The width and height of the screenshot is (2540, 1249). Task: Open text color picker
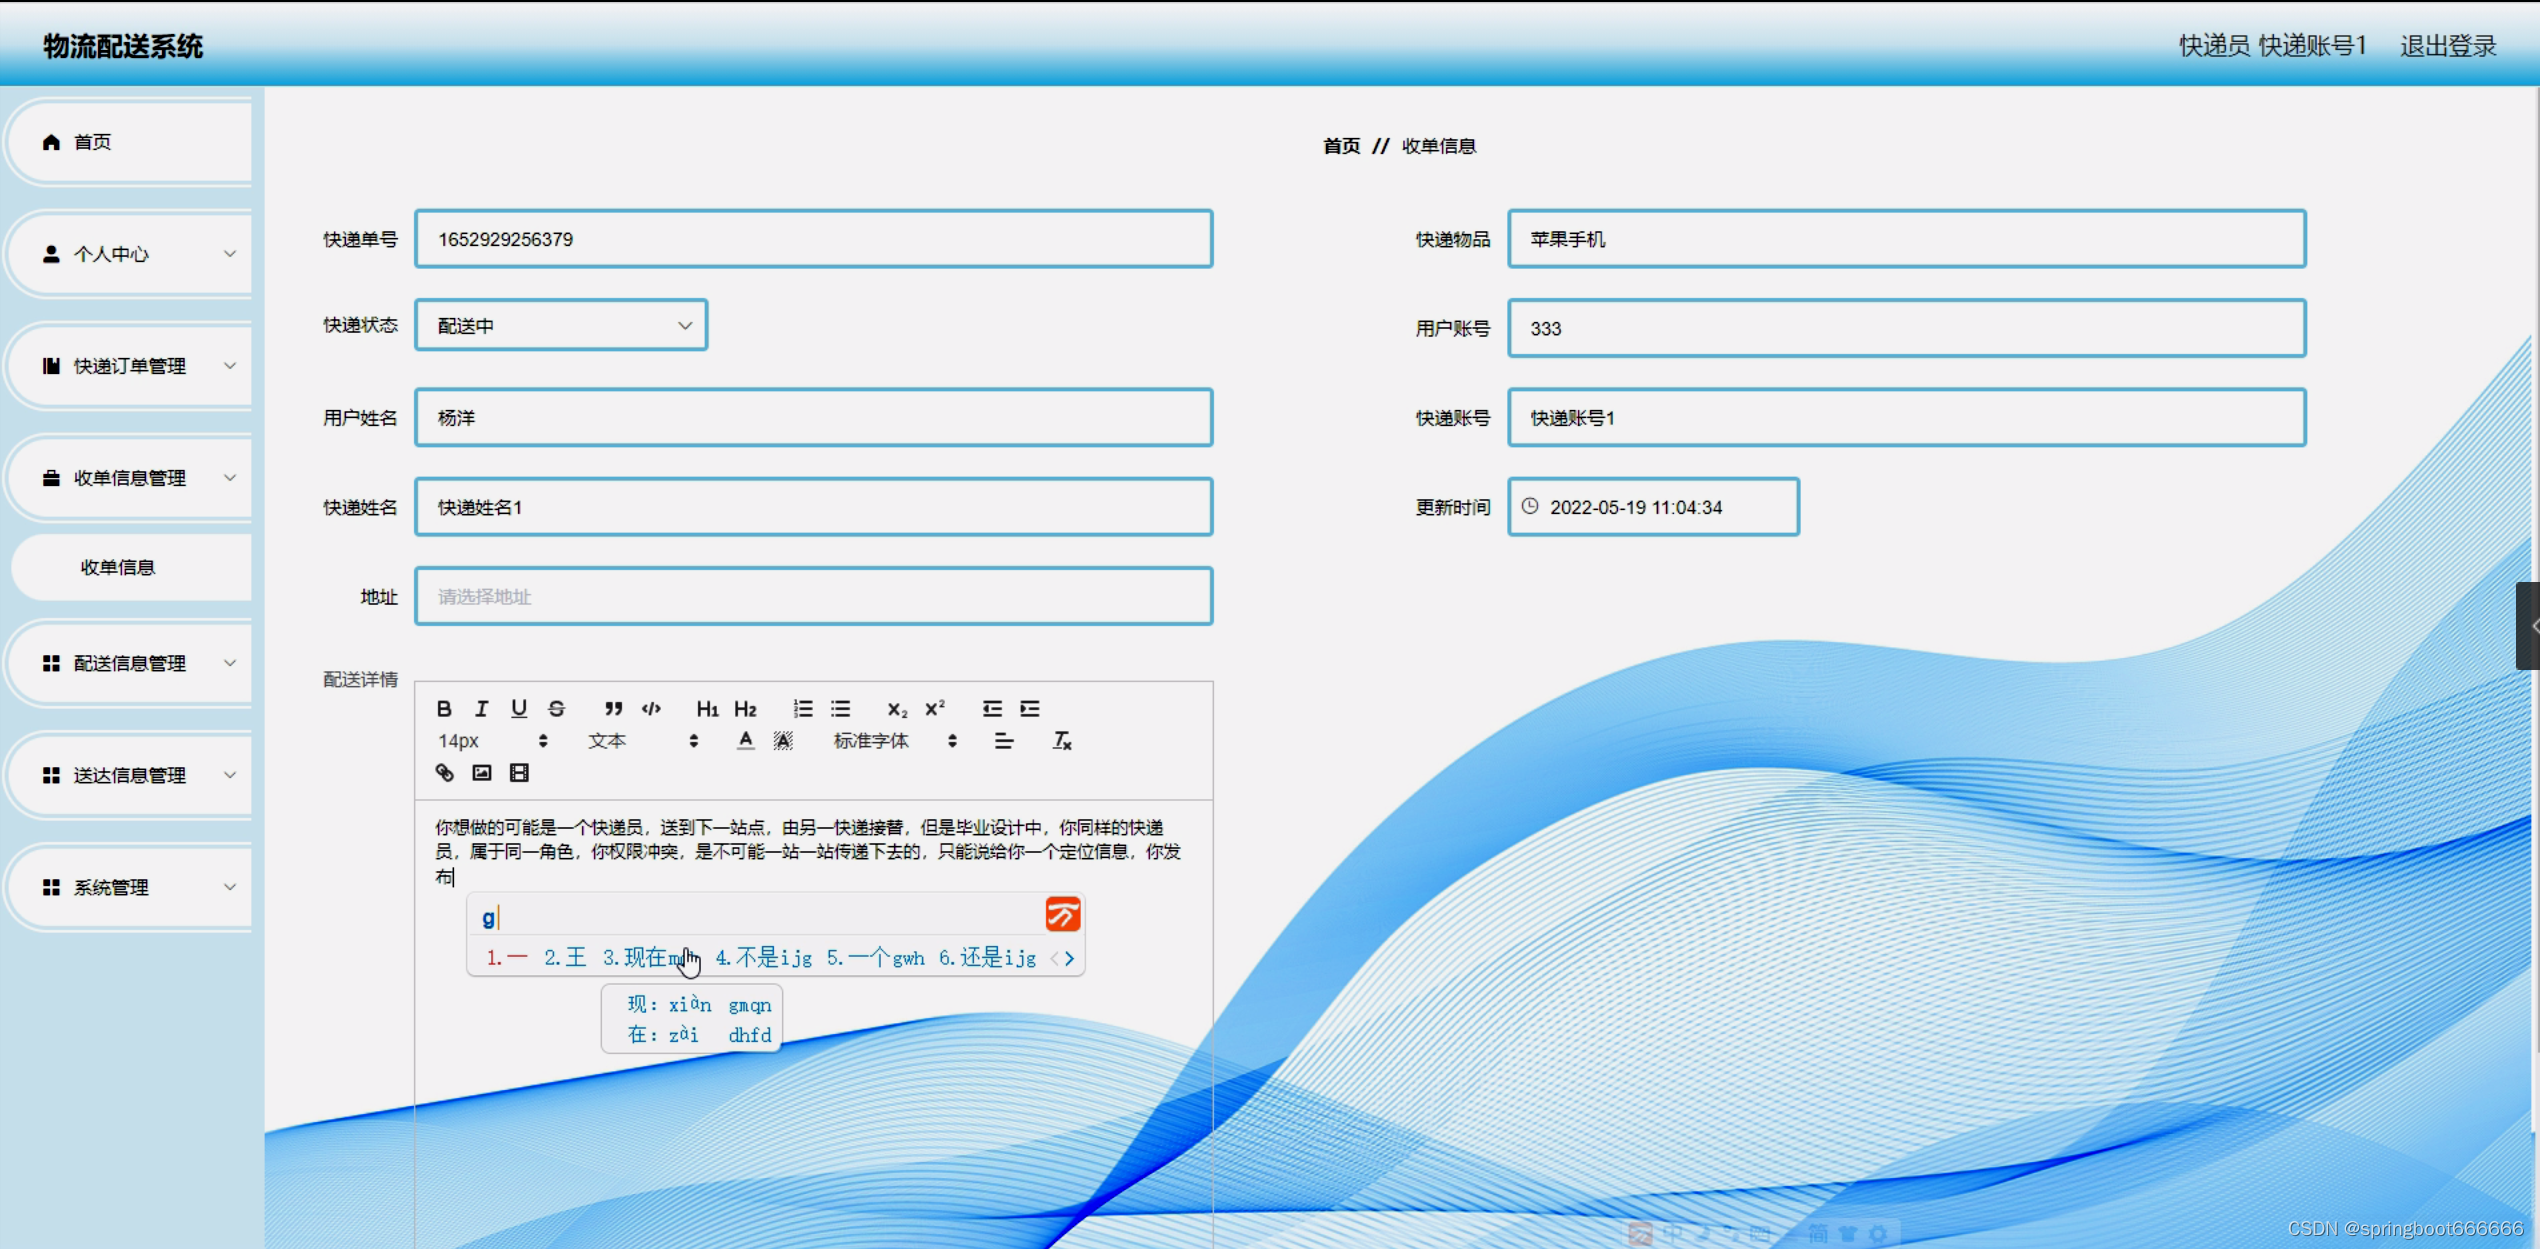click(x=745, y=741)
